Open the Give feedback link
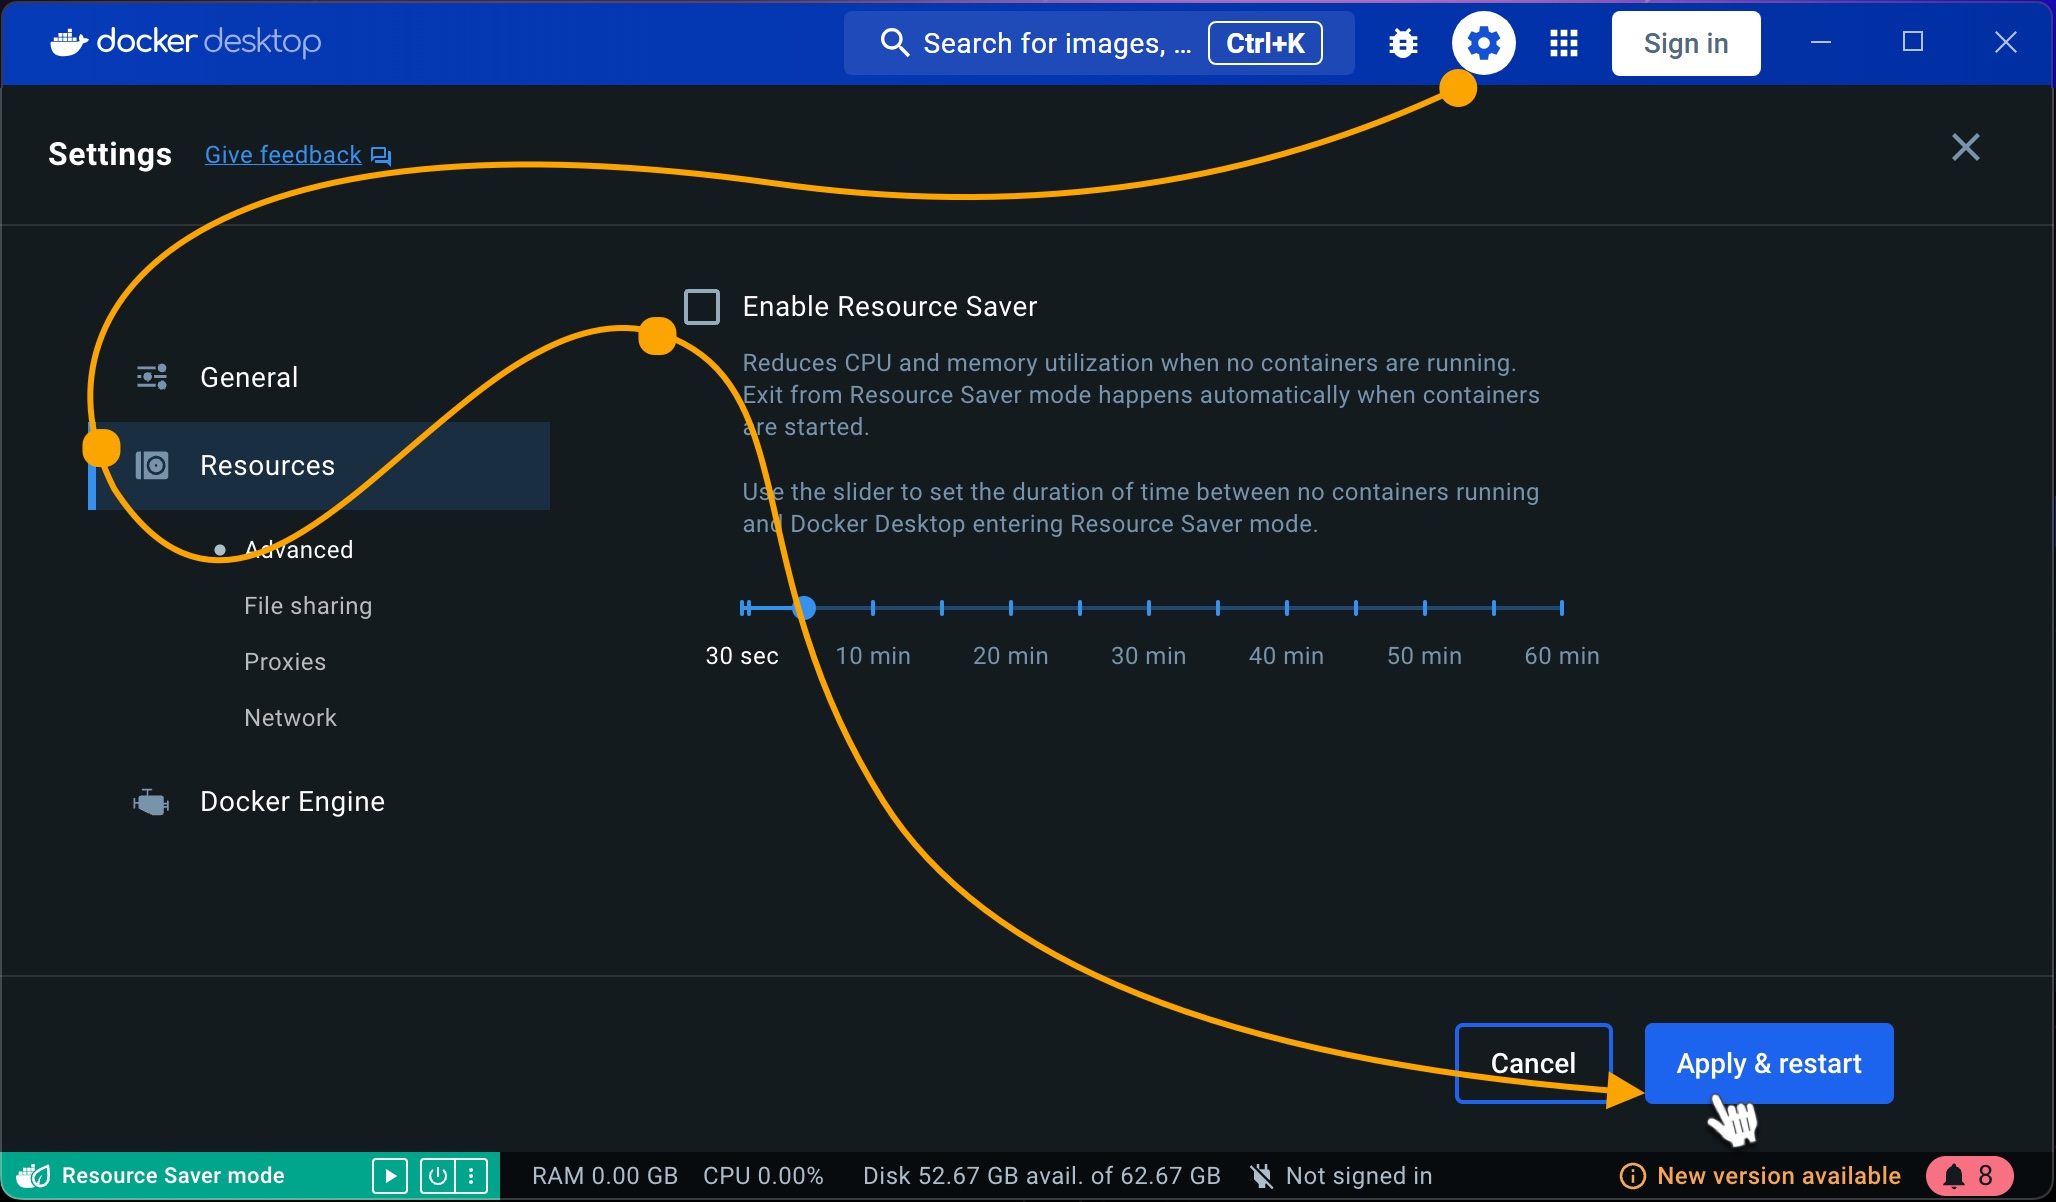This screenshot has height=1202, width=2056. click(x=284, y=155)
